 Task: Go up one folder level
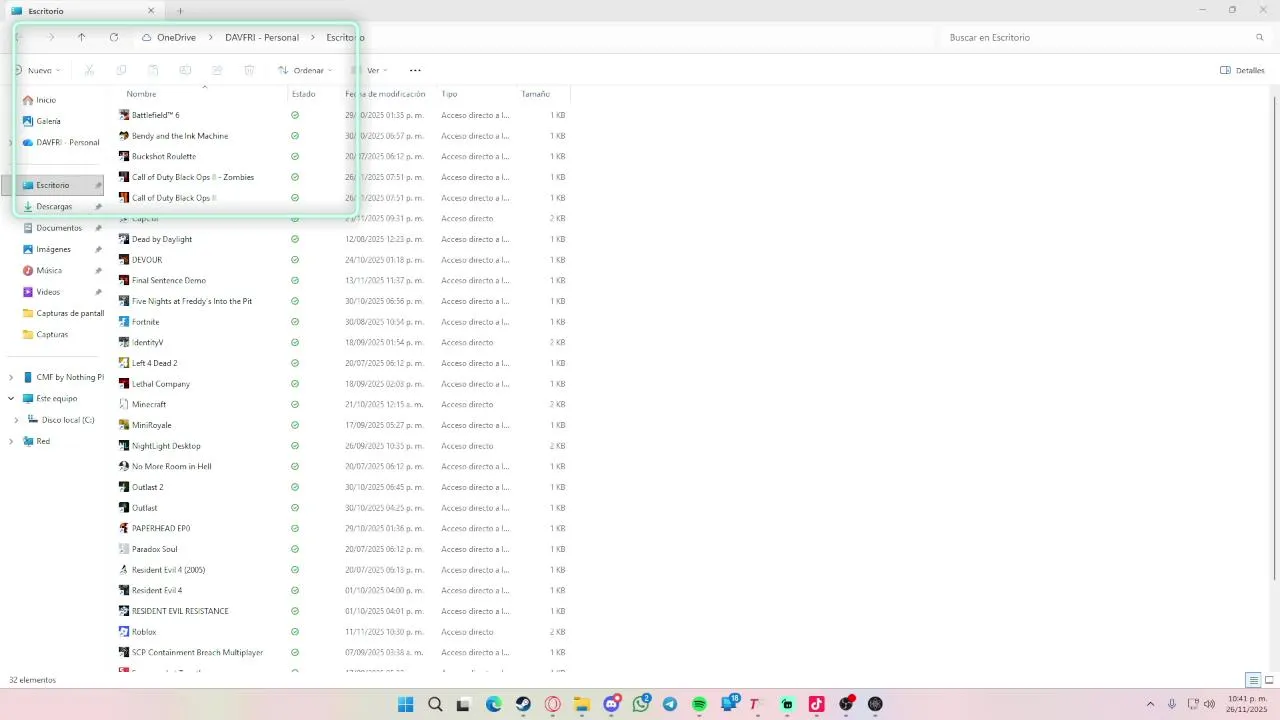[x=82, y=37]
